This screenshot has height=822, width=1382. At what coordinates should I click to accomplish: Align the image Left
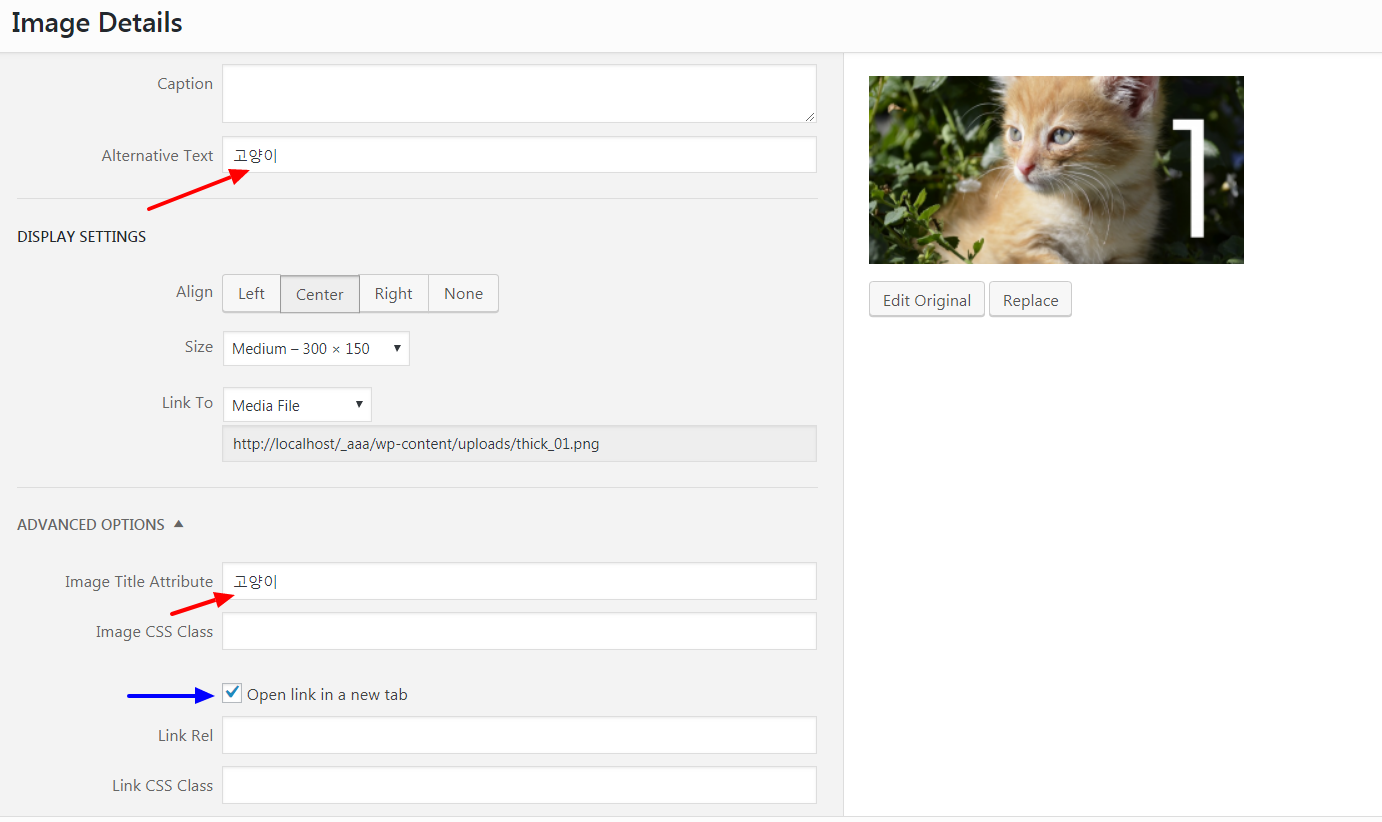[x=251, y=294]
